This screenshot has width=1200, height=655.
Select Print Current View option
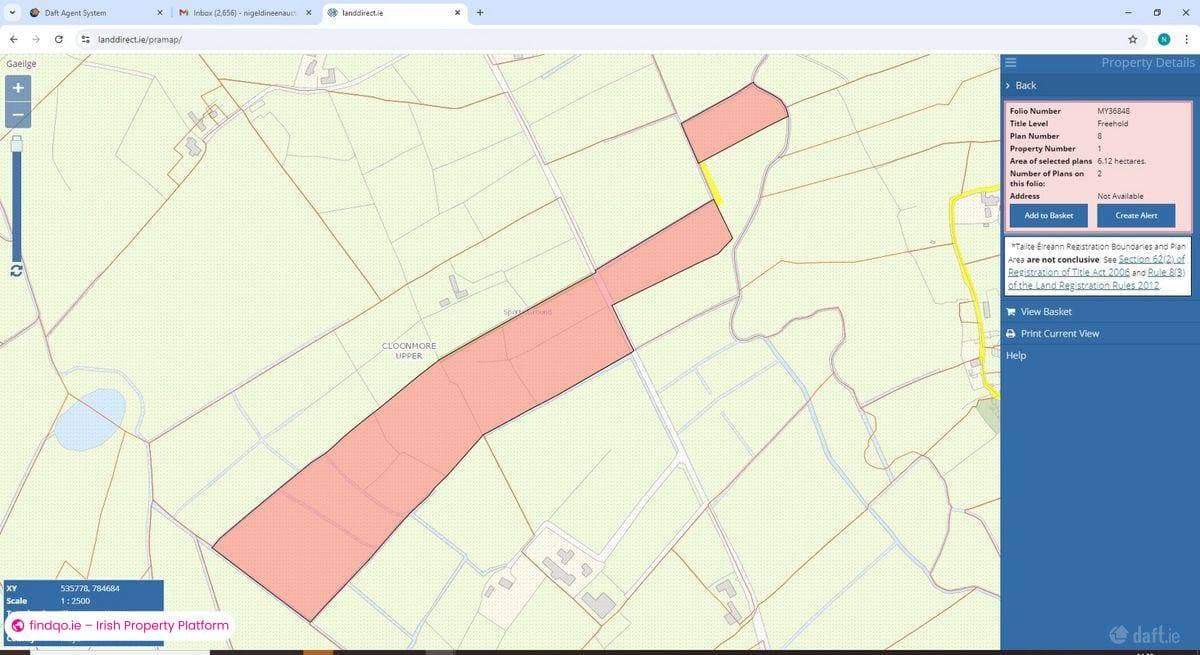pyautogui.click(x=1059, y=334)
